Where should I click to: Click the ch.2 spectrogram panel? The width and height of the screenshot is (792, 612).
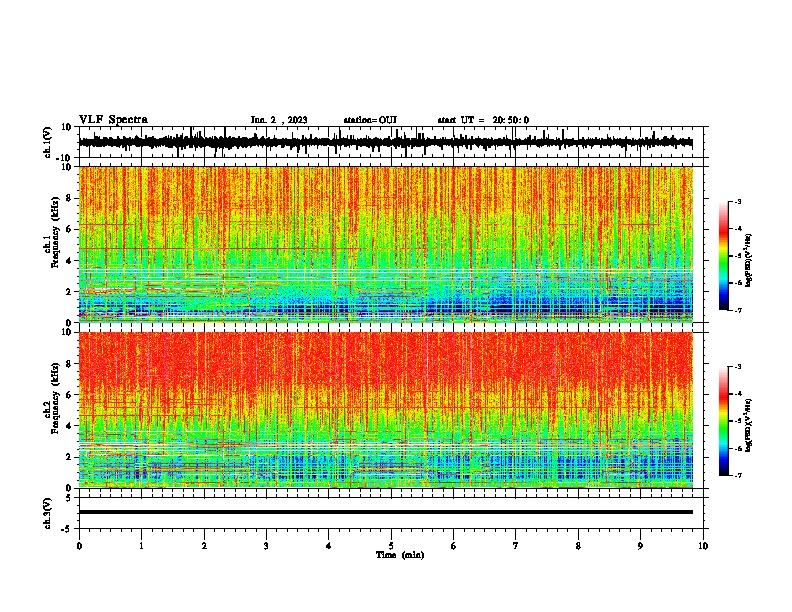click(x=386, y=410)
